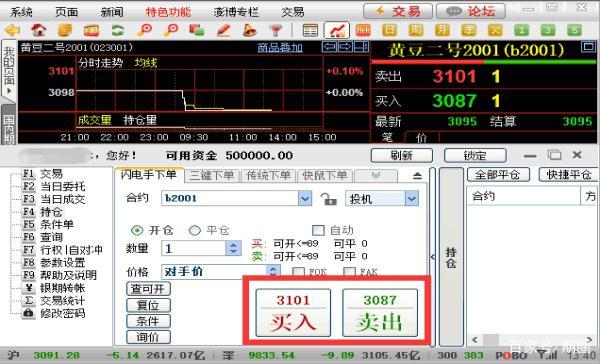Click the 锁定 button

pyautogui.click(x=475, y=156)
